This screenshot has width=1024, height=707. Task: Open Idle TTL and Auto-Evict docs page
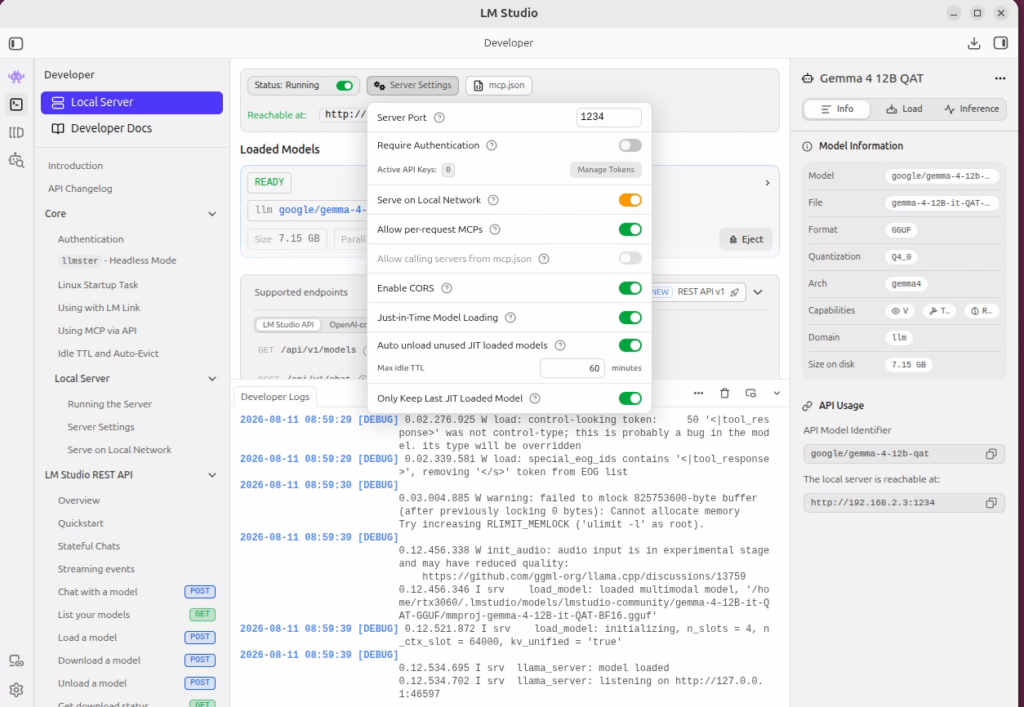coord(108,354)
